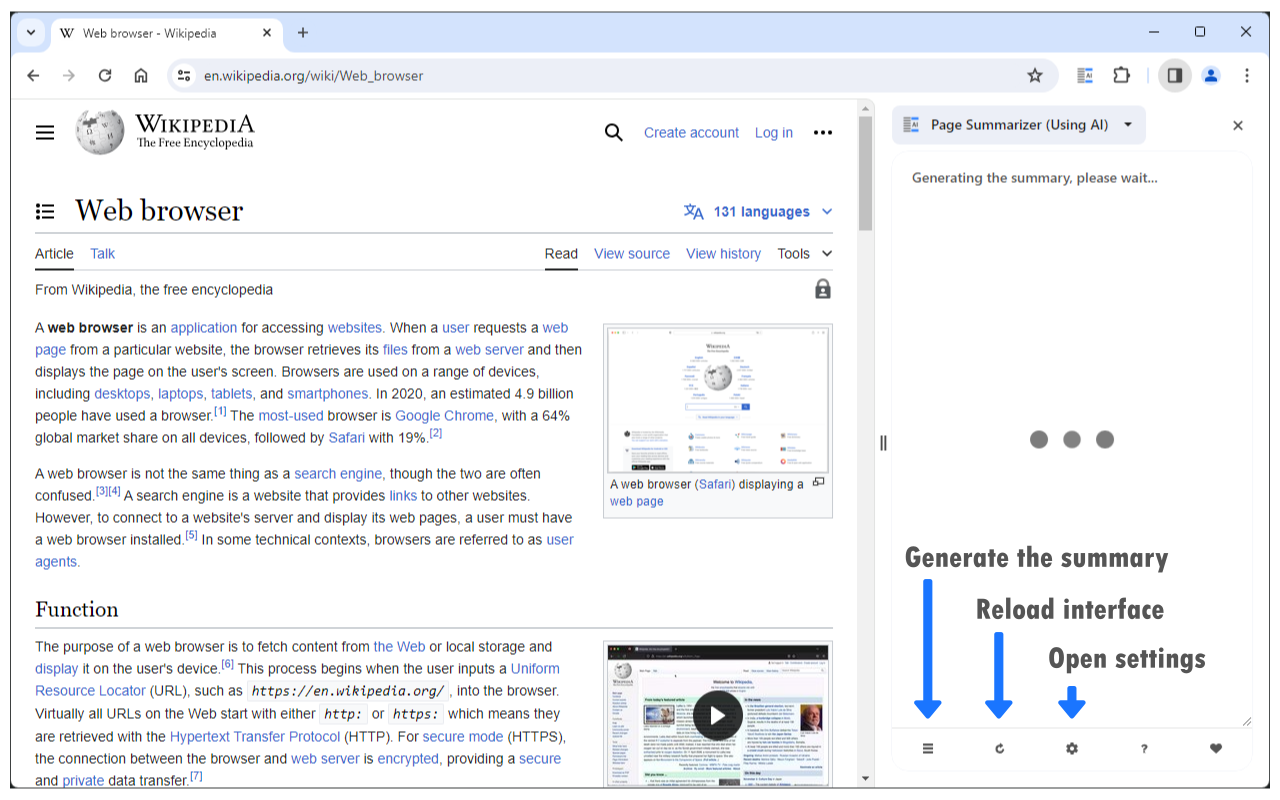Switch to the Talk tab
This screenshot has width=1280, height=800.
[103, 253]
